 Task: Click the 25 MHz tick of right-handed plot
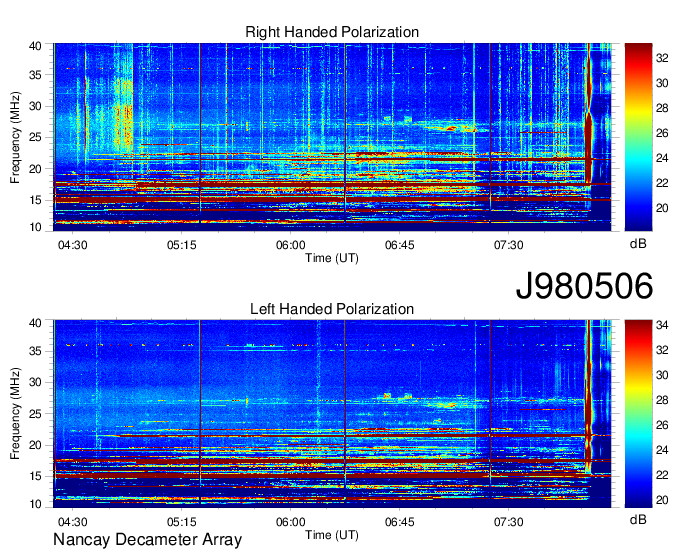click(35, 137)
